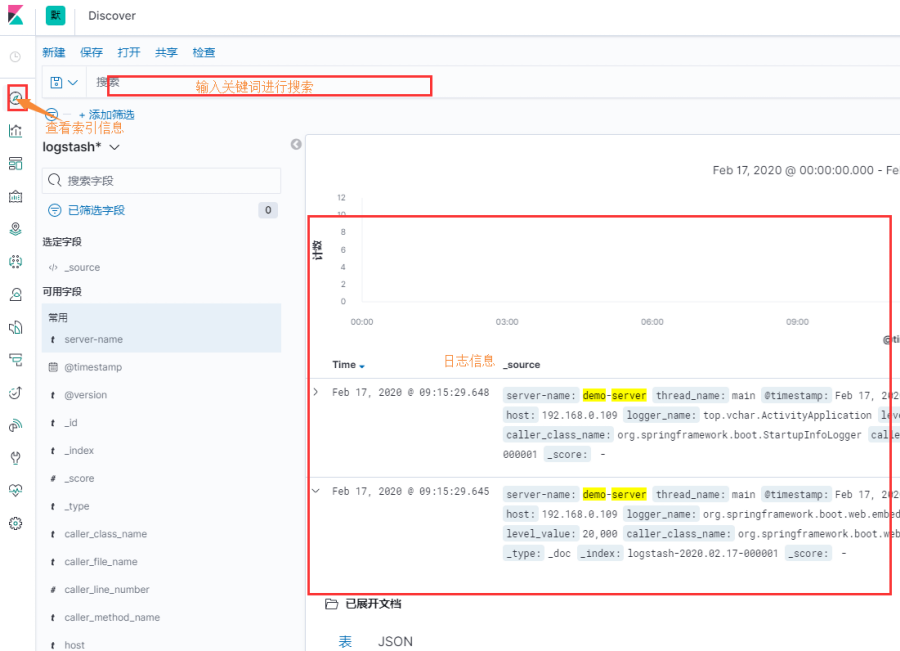Select _index field in list
900x651 pixels.
tap(79, 451)
